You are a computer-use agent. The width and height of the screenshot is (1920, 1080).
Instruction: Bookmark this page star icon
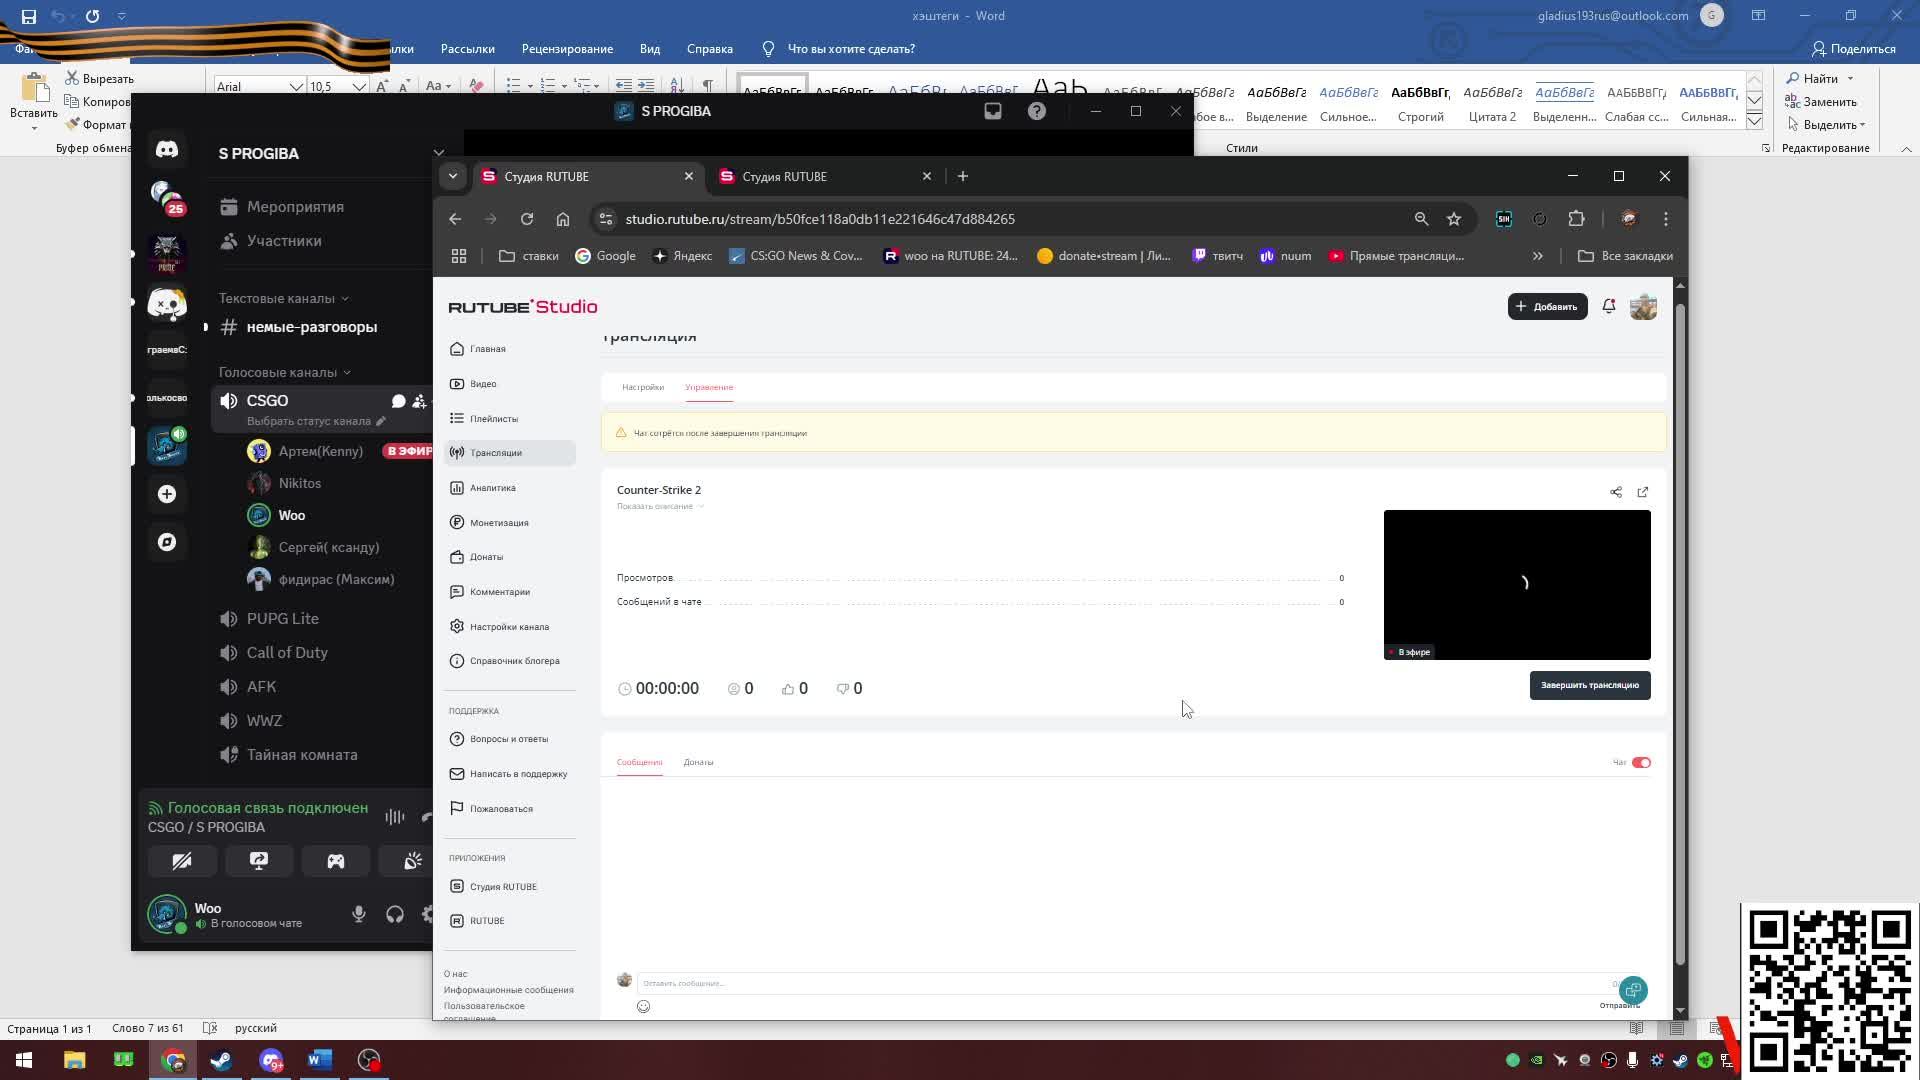(x=1454, y=219)
